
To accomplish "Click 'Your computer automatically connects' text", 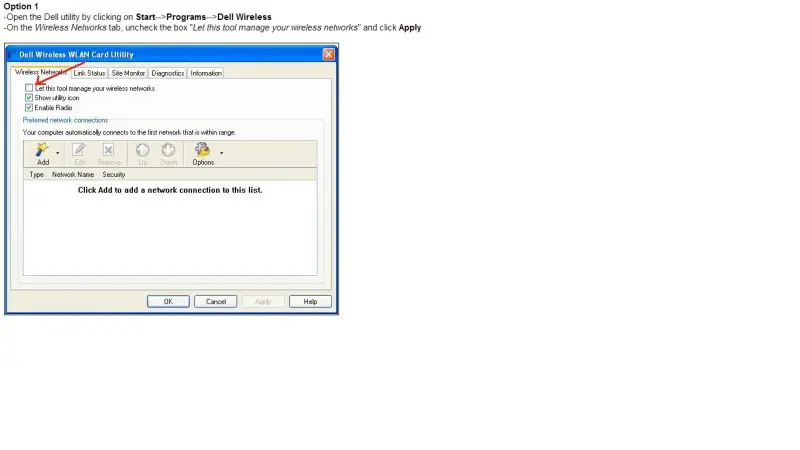I will [129, 132].
